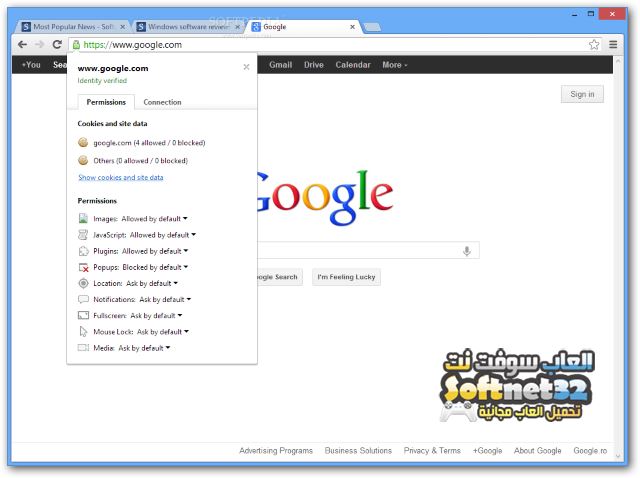Open JavaScript Allowed by default dropdown
The width and height of the screenshot is (640, 478).
tap(163, 235)
